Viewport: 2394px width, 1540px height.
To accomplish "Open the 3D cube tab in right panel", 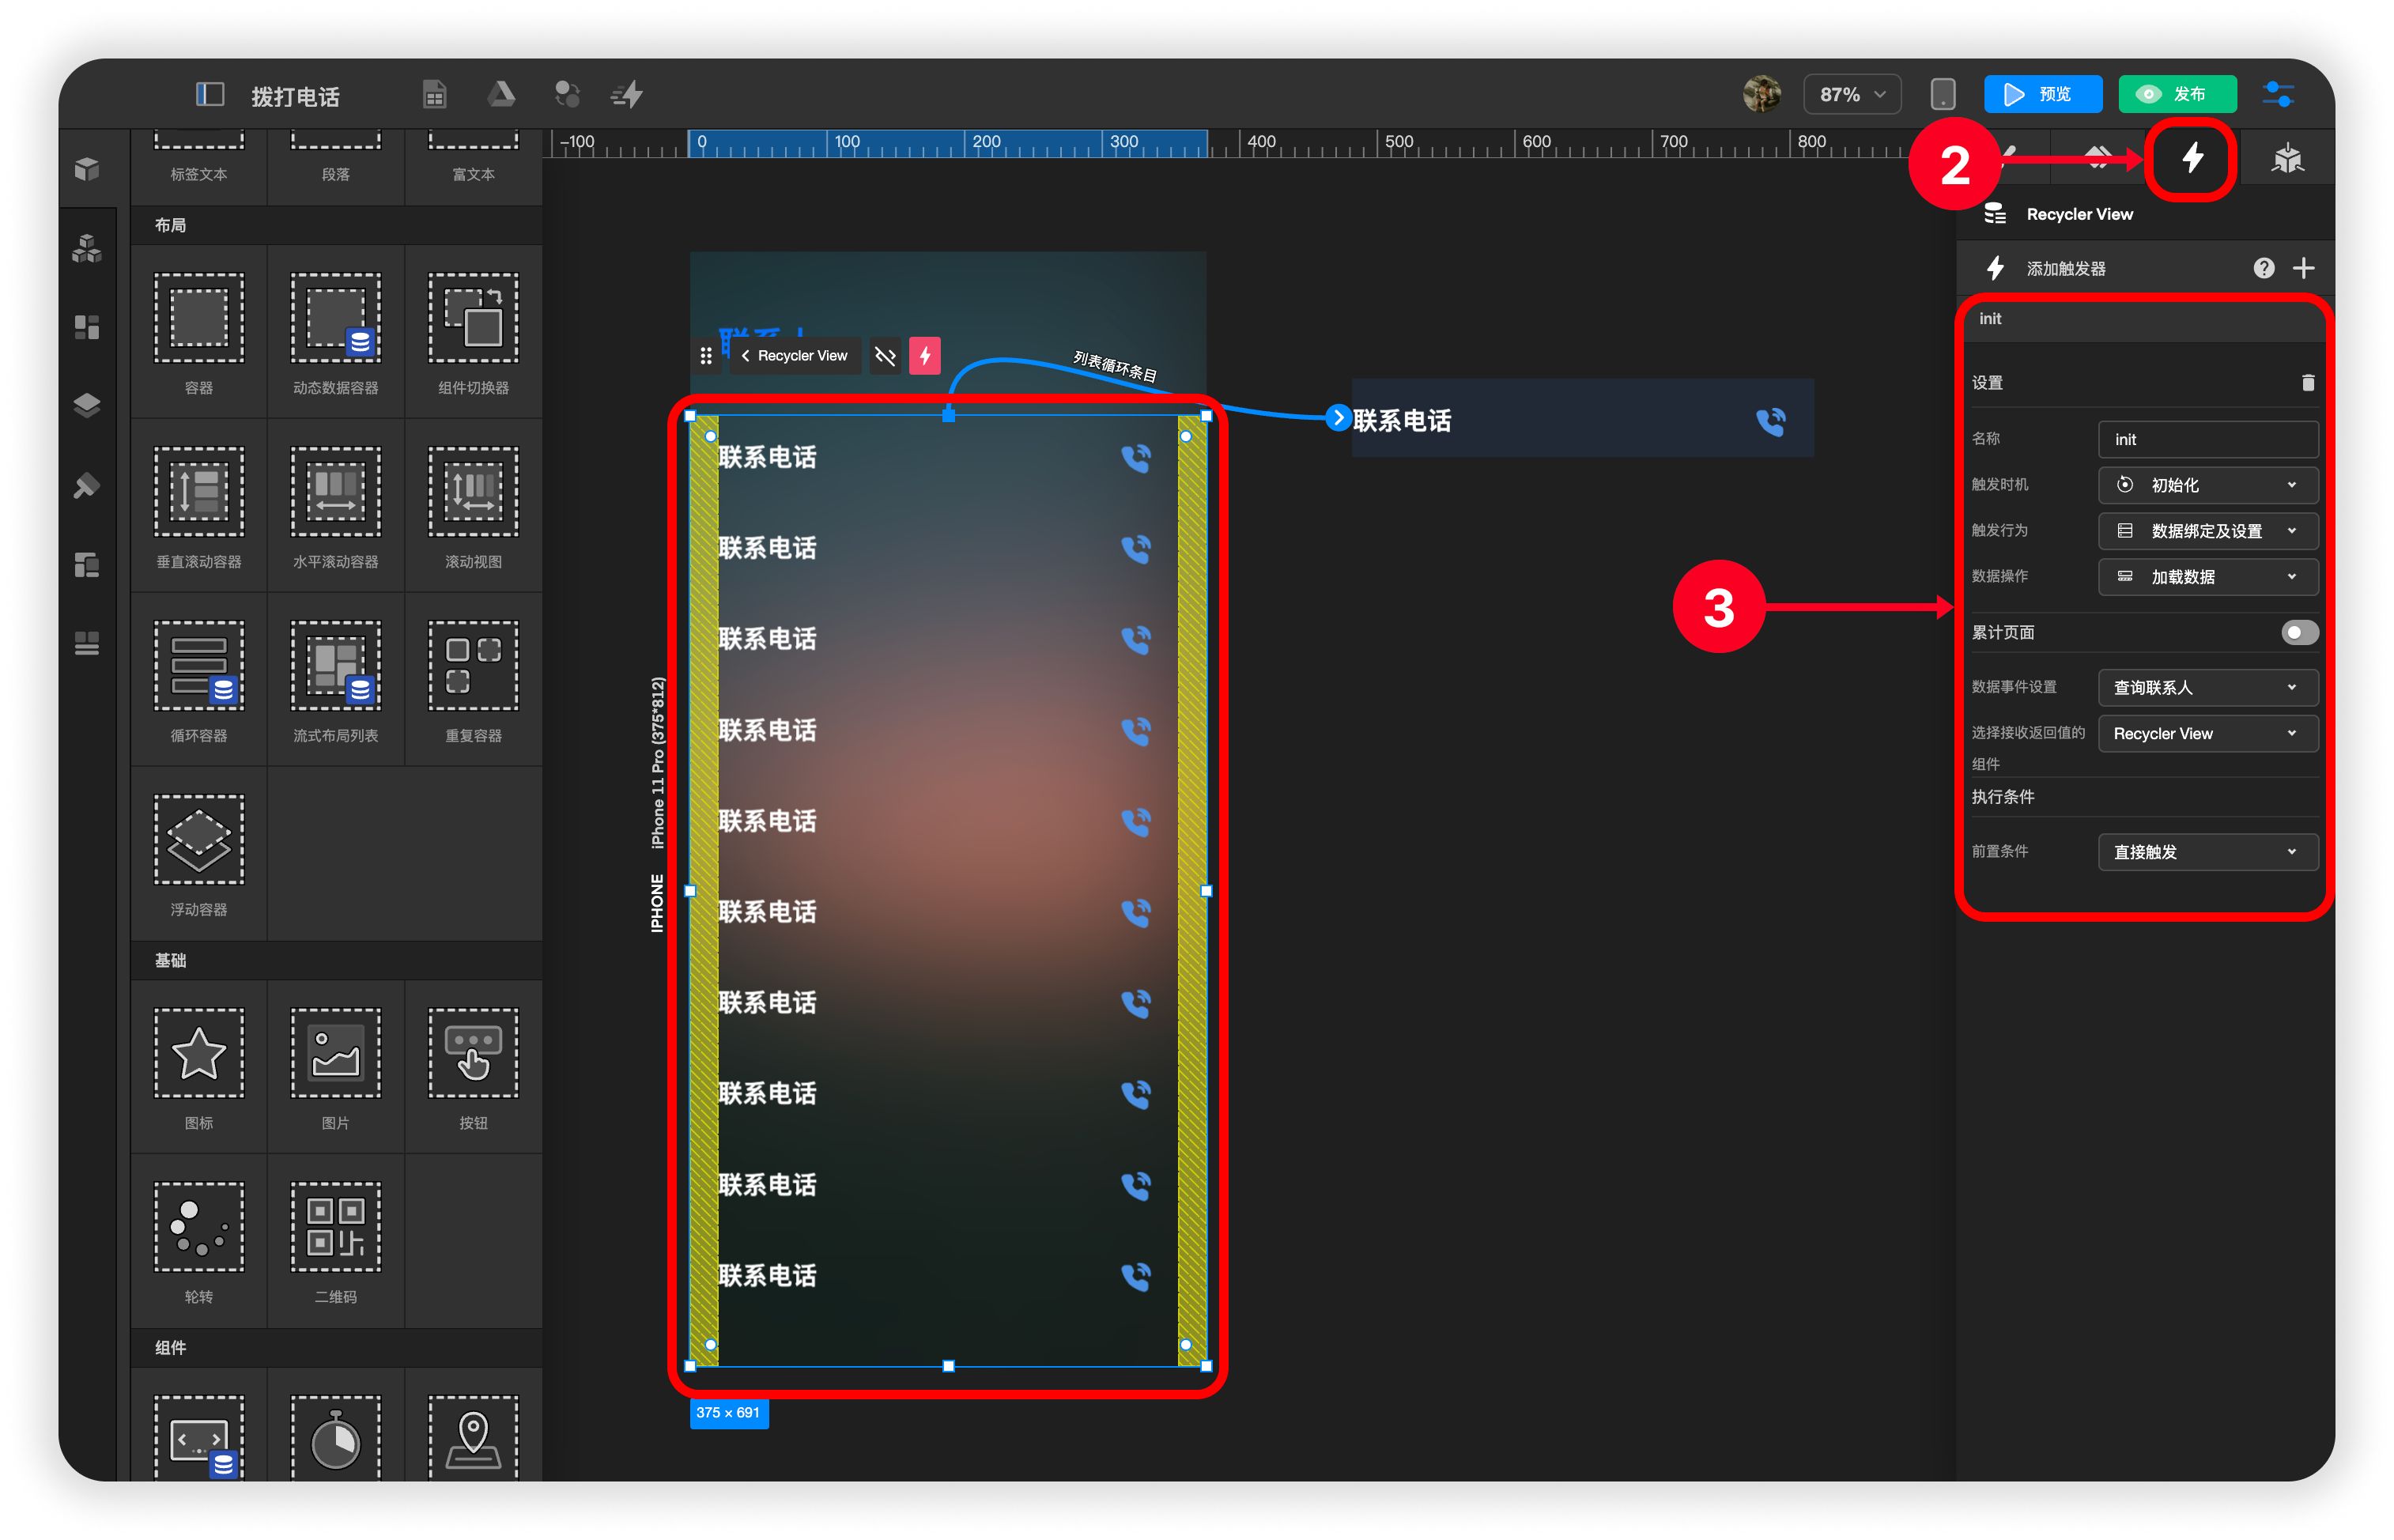I will tap(2287, 158).
